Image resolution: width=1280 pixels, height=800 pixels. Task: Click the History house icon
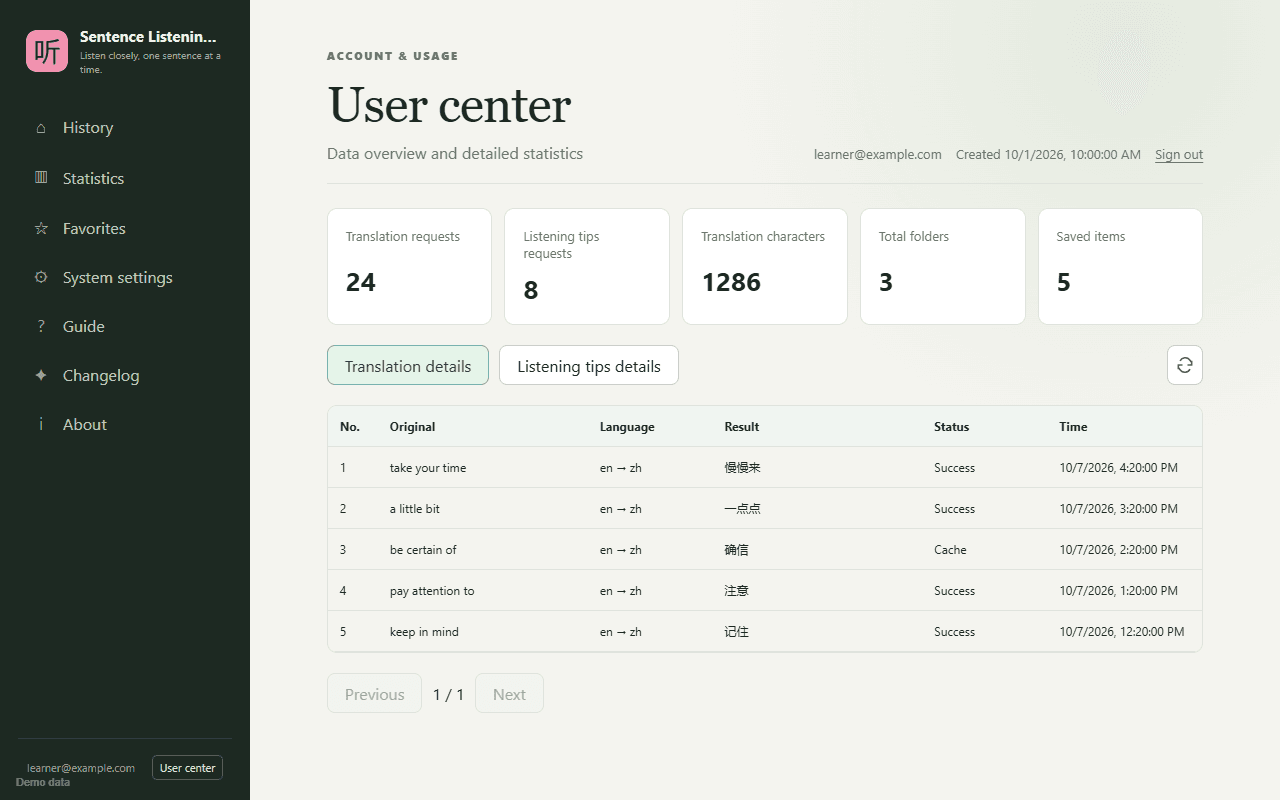click(41, 128)
